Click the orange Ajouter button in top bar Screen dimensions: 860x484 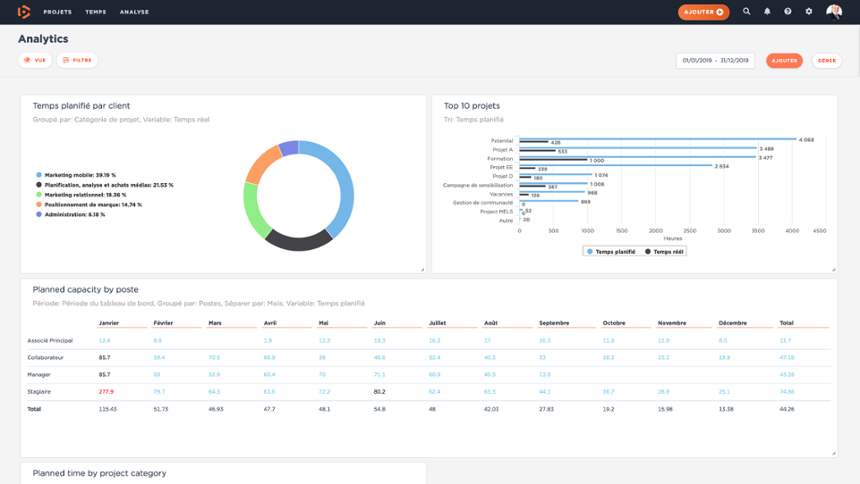(703, 12)
